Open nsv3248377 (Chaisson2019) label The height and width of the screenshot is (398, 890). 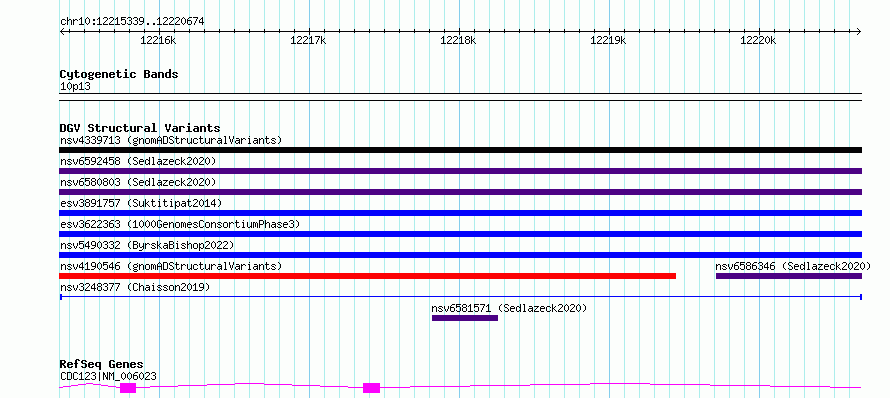pos(135,287)
